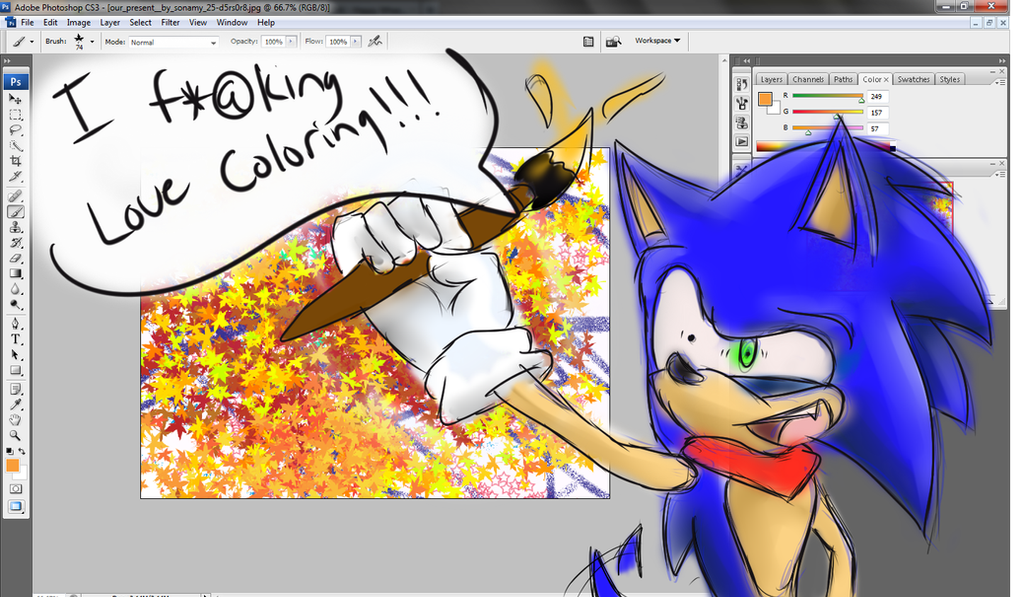Select the Path Selection tool

(16, 355)
